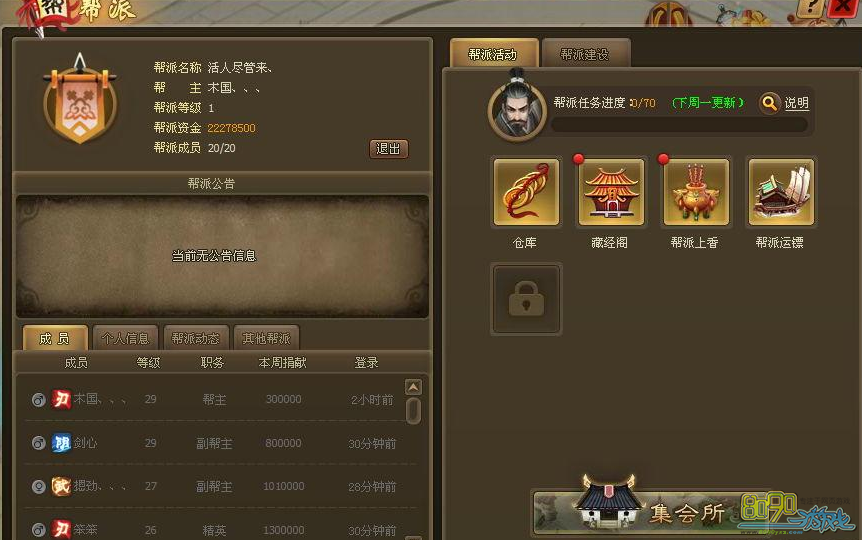
Task: Click the 退出 leave guild button
Action: (x=389, y=148)
